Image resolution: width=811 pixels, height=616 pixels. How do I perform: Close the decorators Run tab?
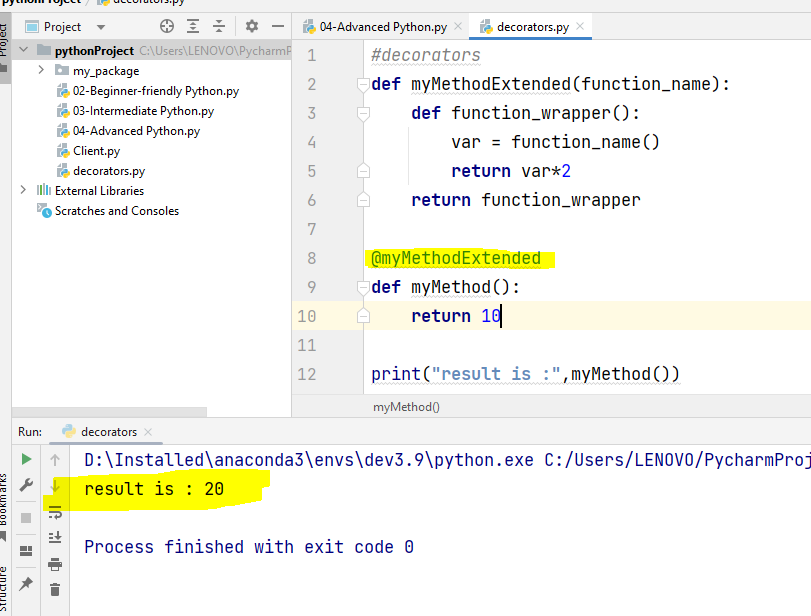(148, 432)
